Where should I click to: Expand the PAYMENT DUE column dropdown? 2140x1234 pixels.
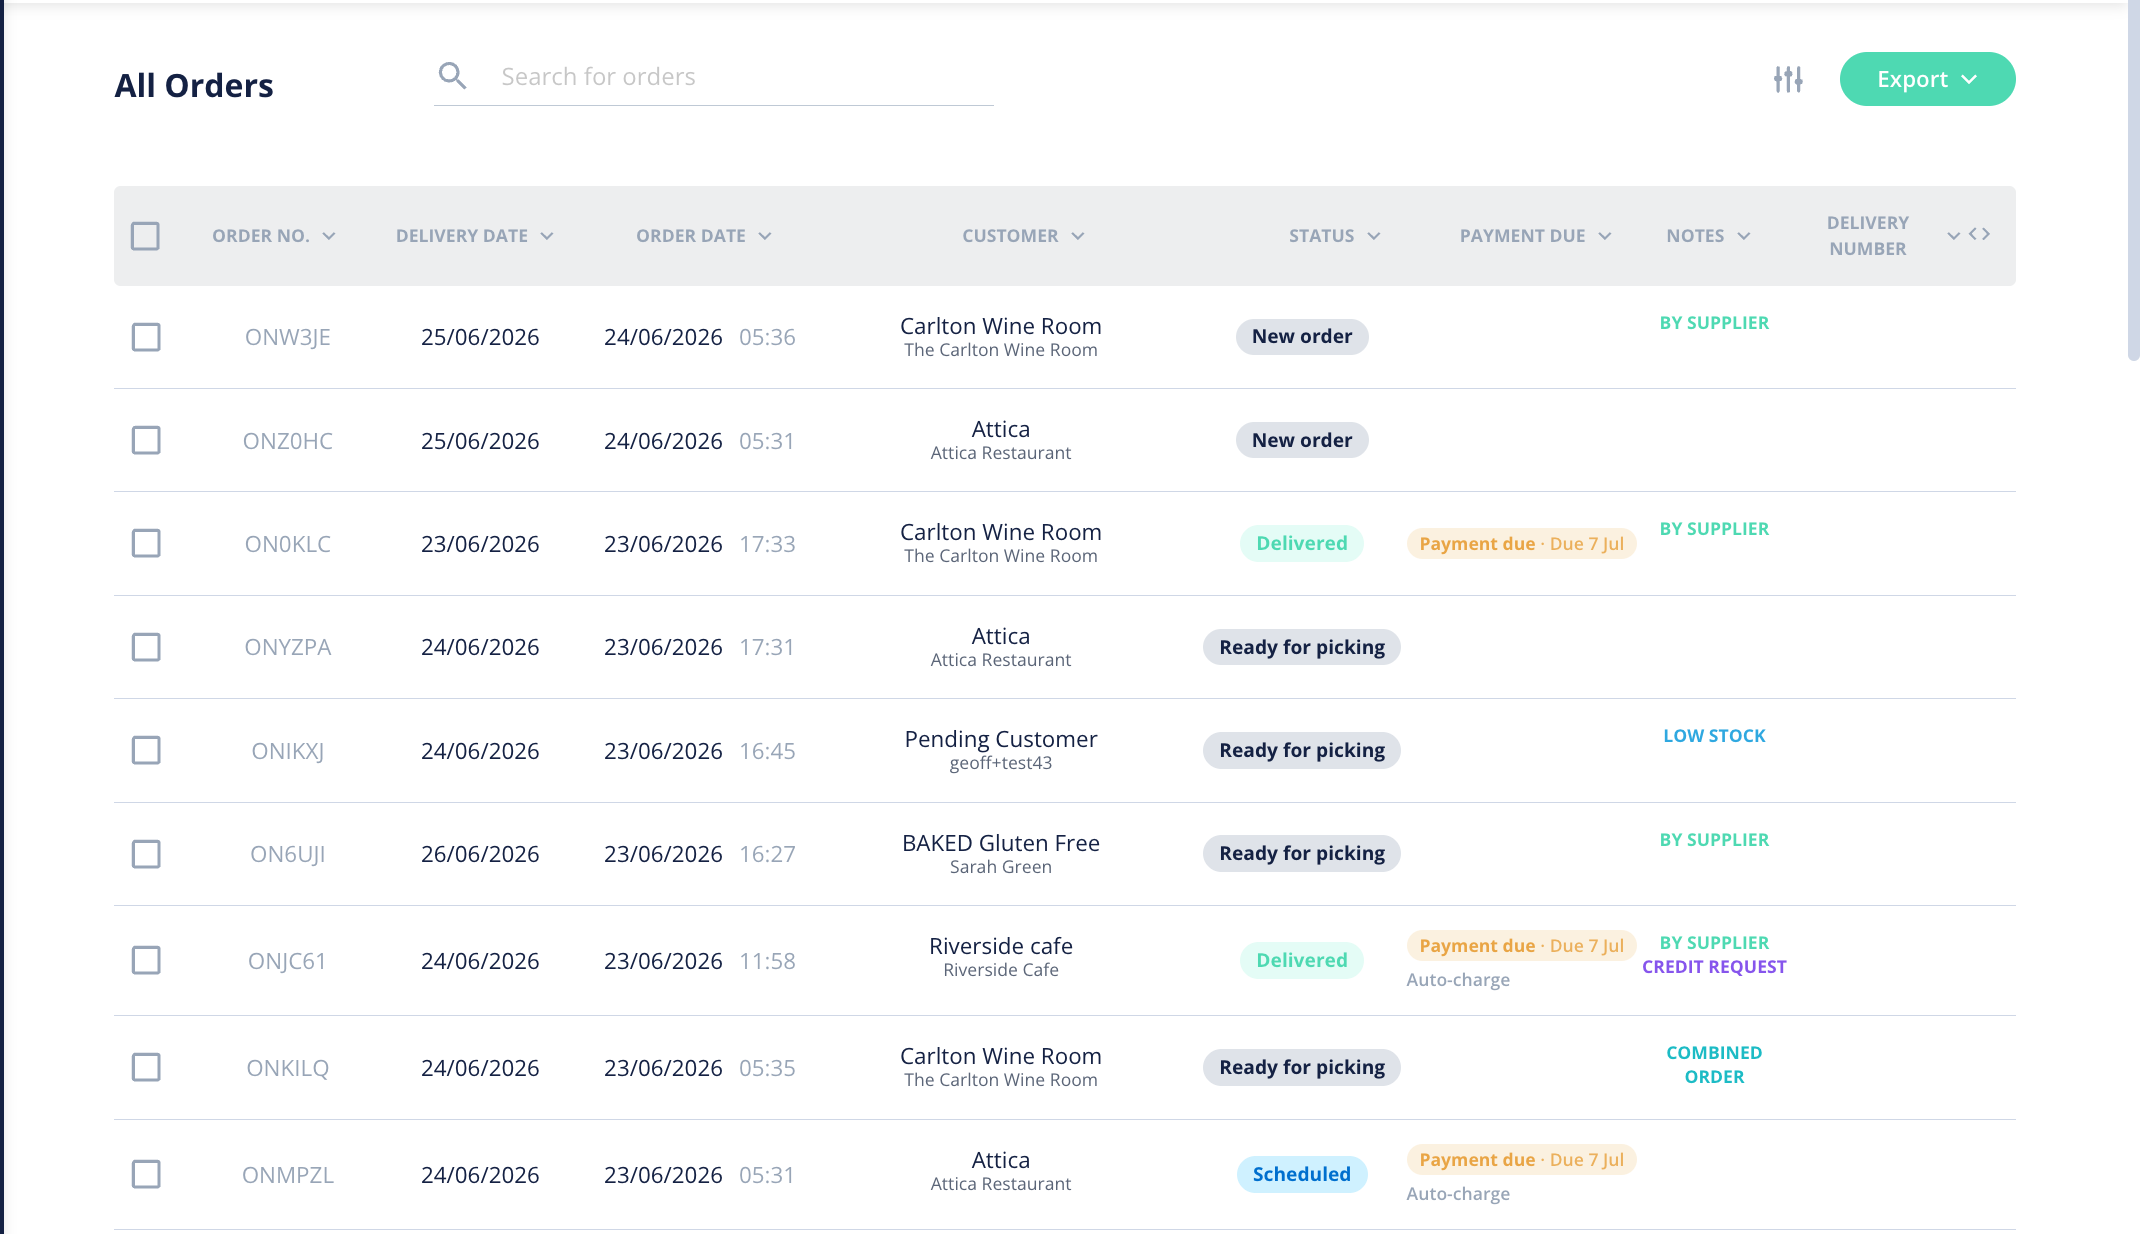click(1535, 236)
